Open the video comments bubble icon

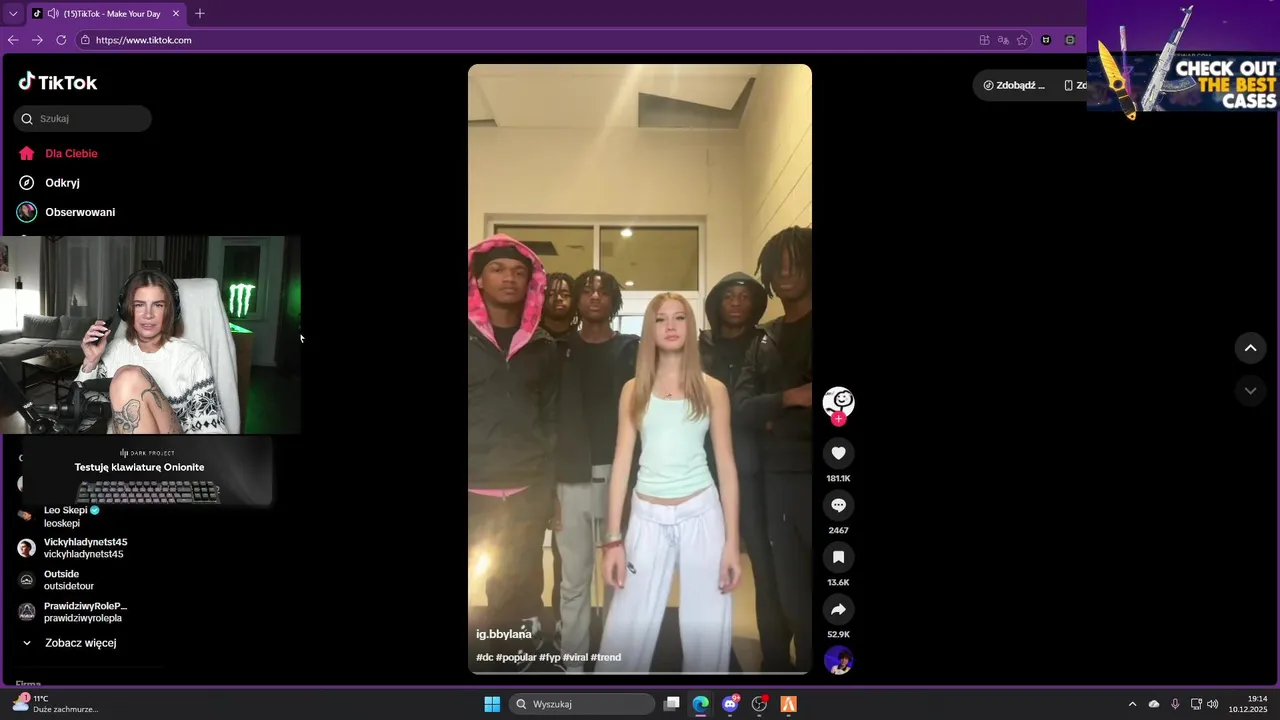point(838,505)
